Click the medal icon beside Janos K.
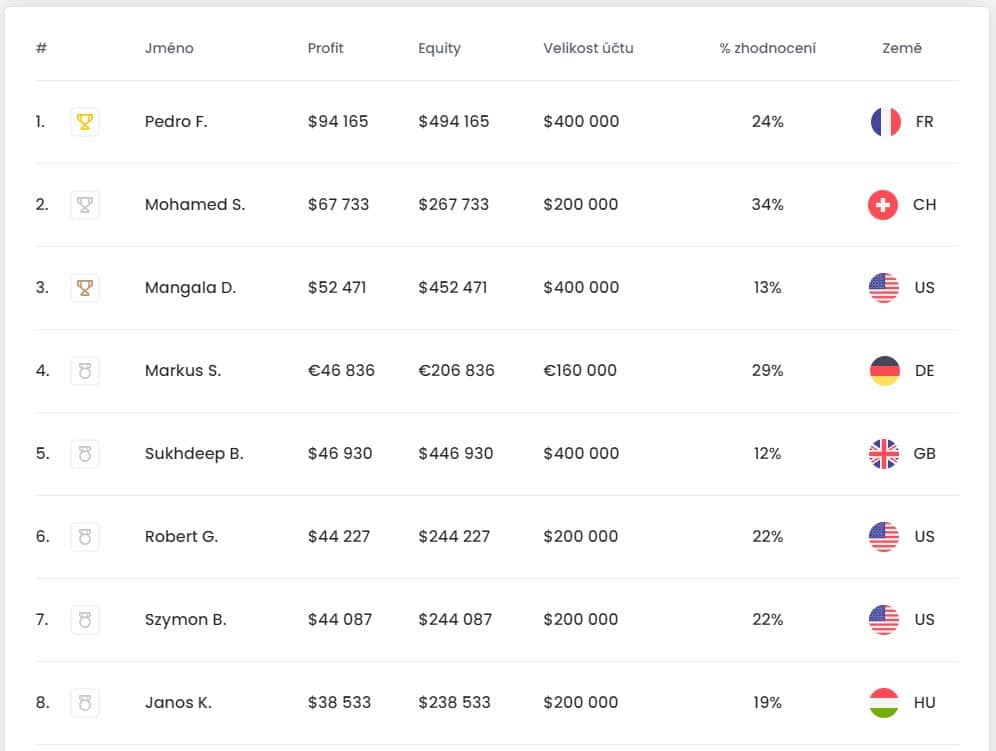 (84, 703)
